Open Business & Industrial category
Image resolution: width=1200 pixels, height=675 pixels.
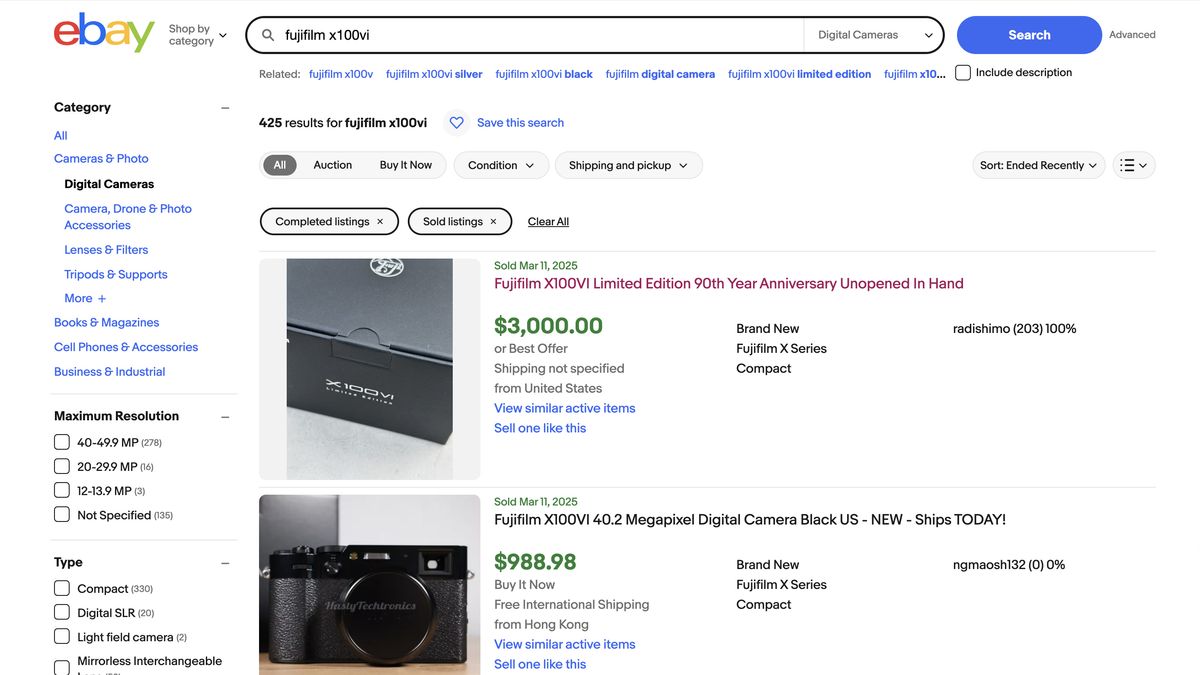(110, 372)
